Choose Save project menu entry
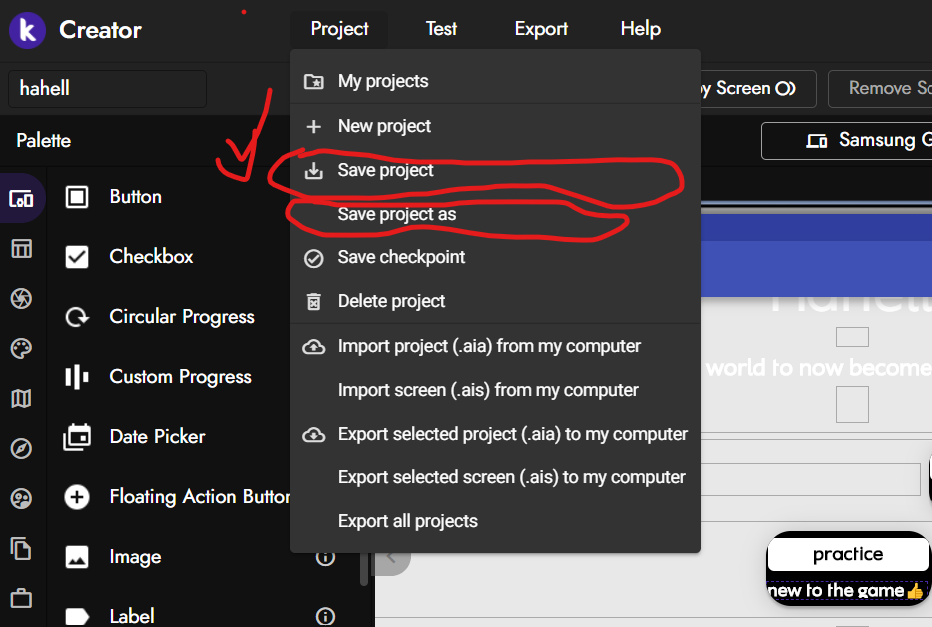 point(495,170)
